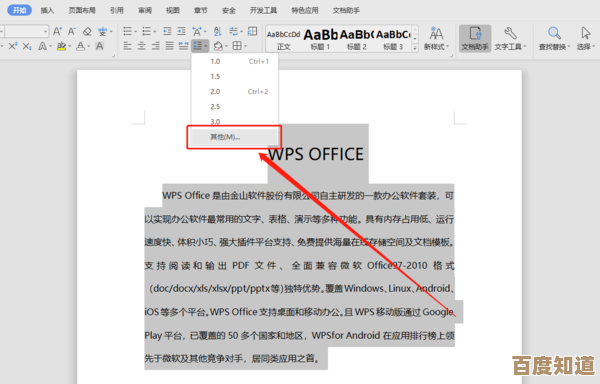Image resolution: width=600 pixels, height=384 pixels.
Task: Open the 页面布局 Page Layout tab
Action: point(82,10)
